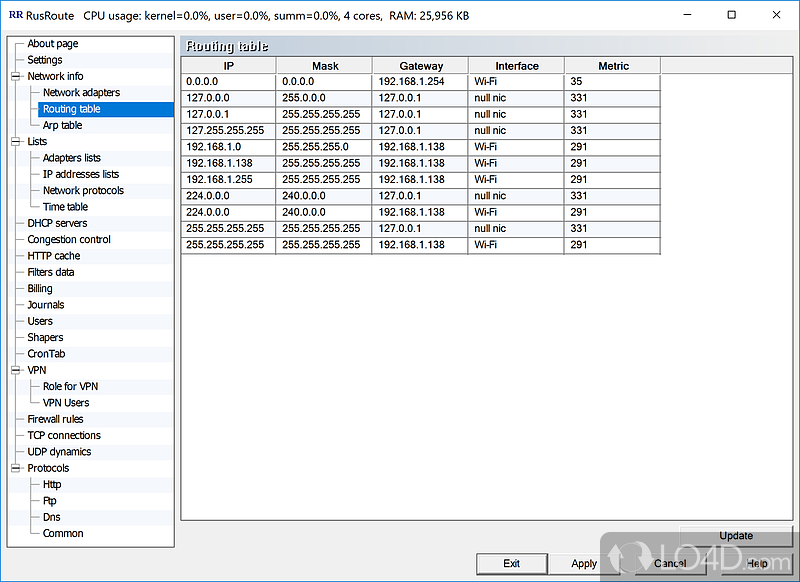Maximize the RusRoute window
This screenshot has width=800, height=582.
[x=732, y=16]
